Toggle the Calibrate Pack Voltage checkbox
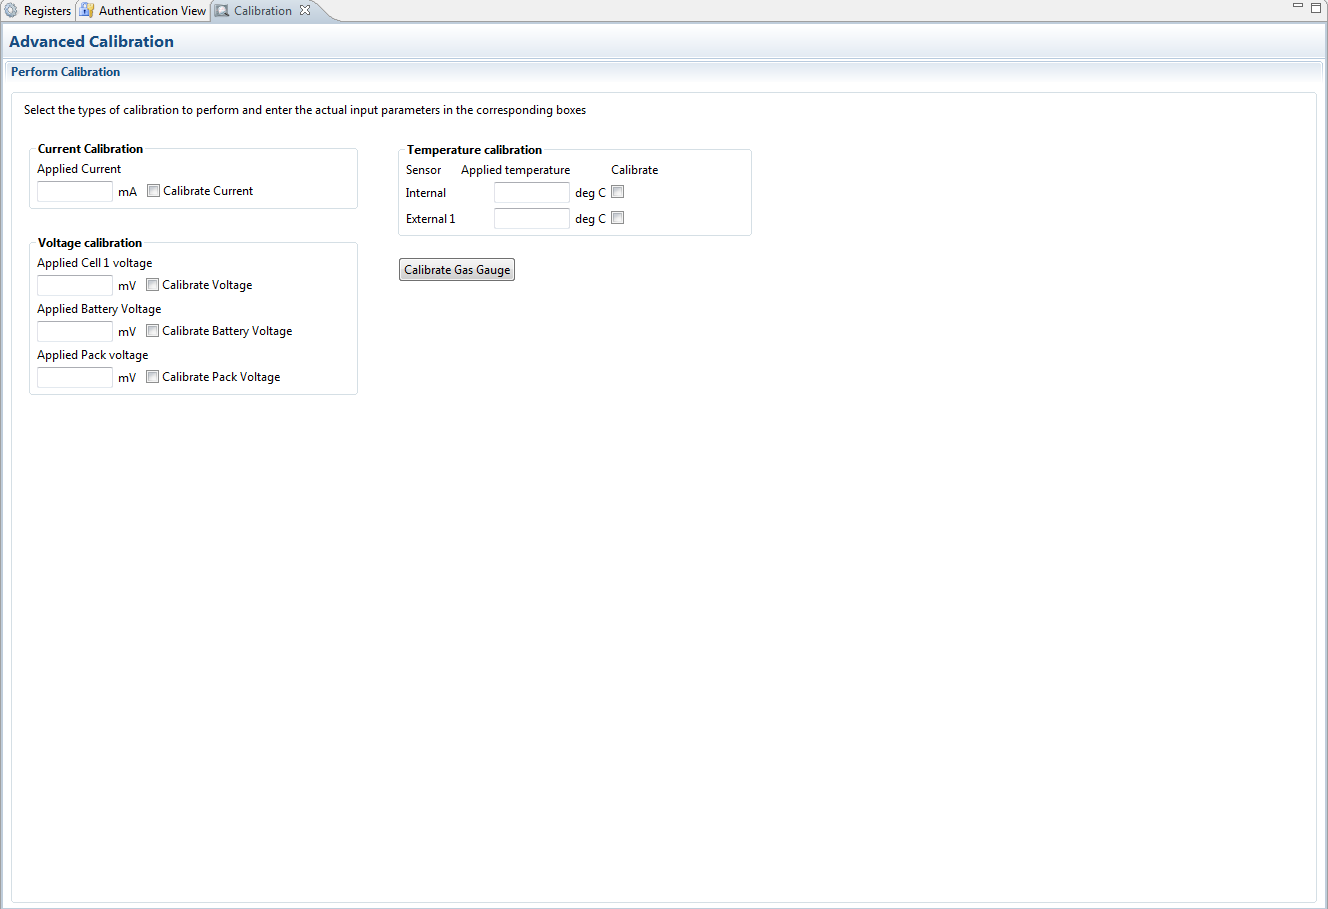Screen dimensions: 1328x909 point(153,377)
